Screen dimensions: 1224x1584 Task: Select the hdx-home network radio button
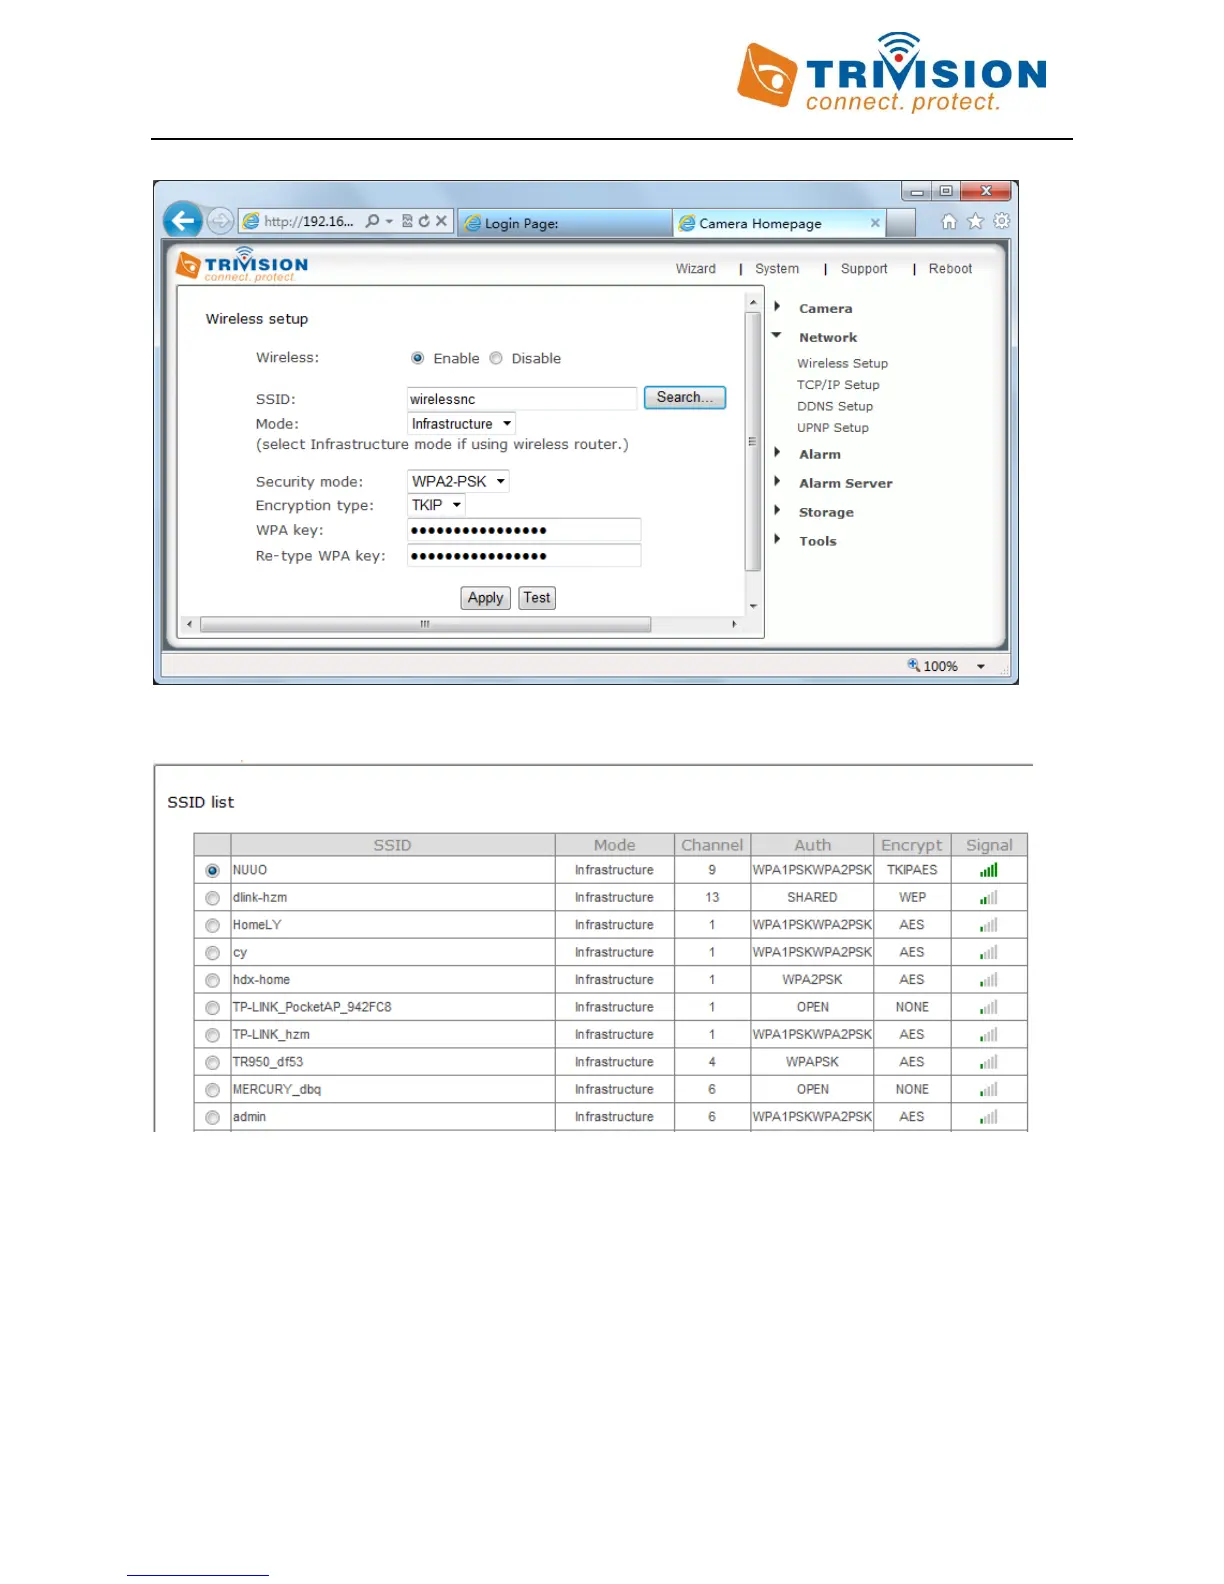tap(212, 980)
